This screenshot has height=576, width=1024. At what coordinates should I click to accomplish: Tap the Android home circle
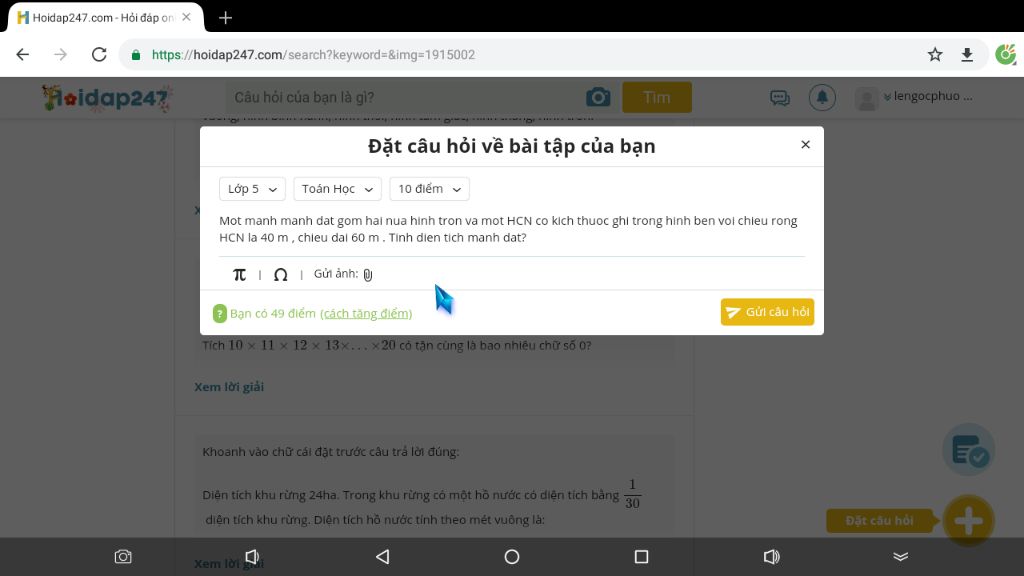[x=512, y=556]
